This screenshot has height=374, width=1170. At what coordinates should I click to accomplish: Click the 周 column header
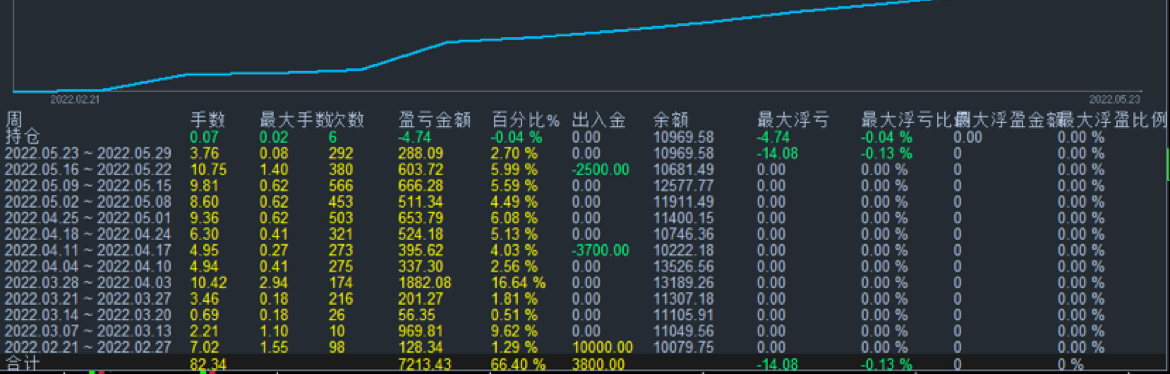13,119
